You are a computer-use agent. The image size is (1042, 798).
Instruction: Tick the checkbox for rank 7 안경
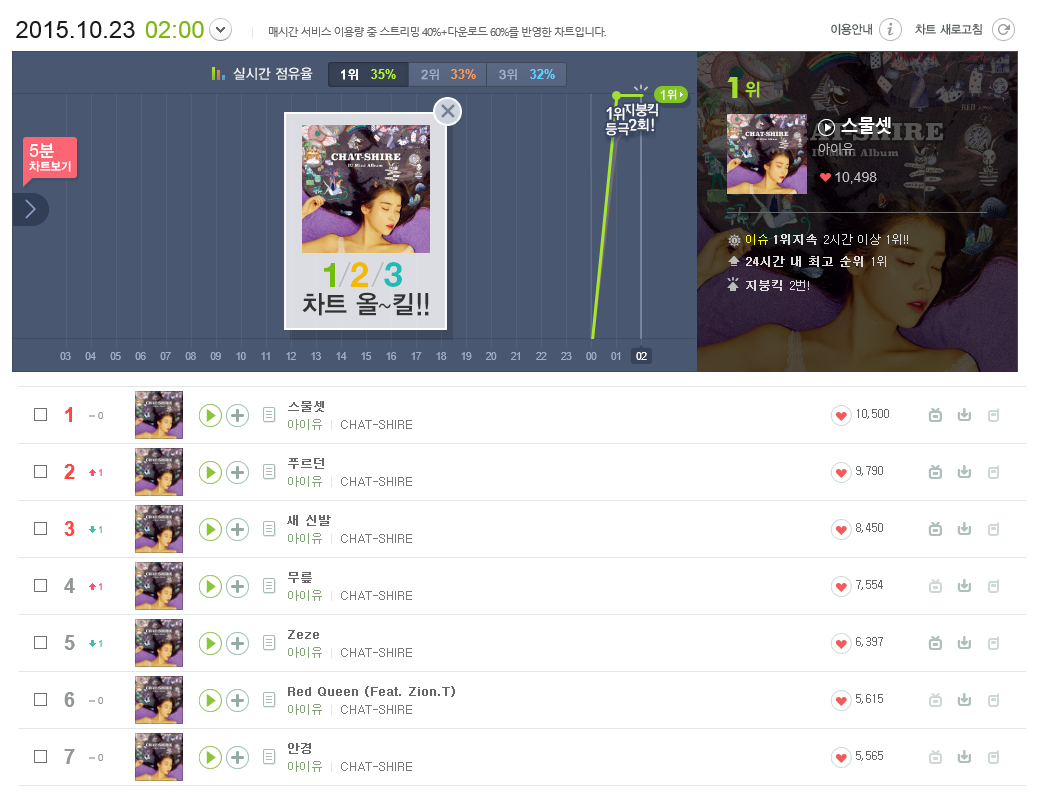pyautogui.click(x=41, y=757)
